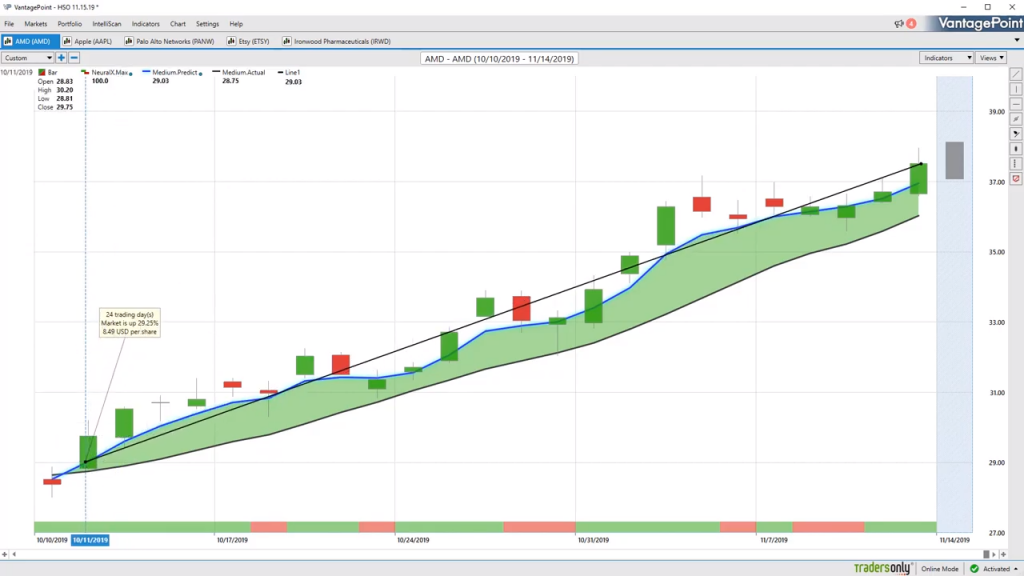Click the red notification badge showing 4
This screenshot has width=1024, height=576.
pyautogui.click(x=911, y=24)
